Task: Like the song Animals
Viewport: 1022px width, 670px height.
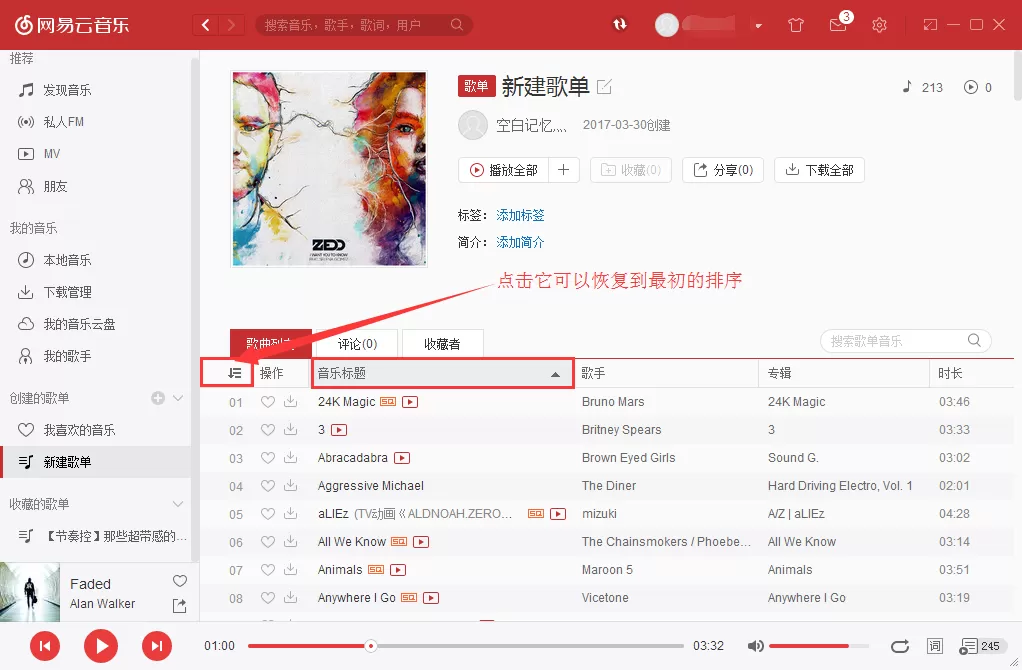Action: [267, 570]
